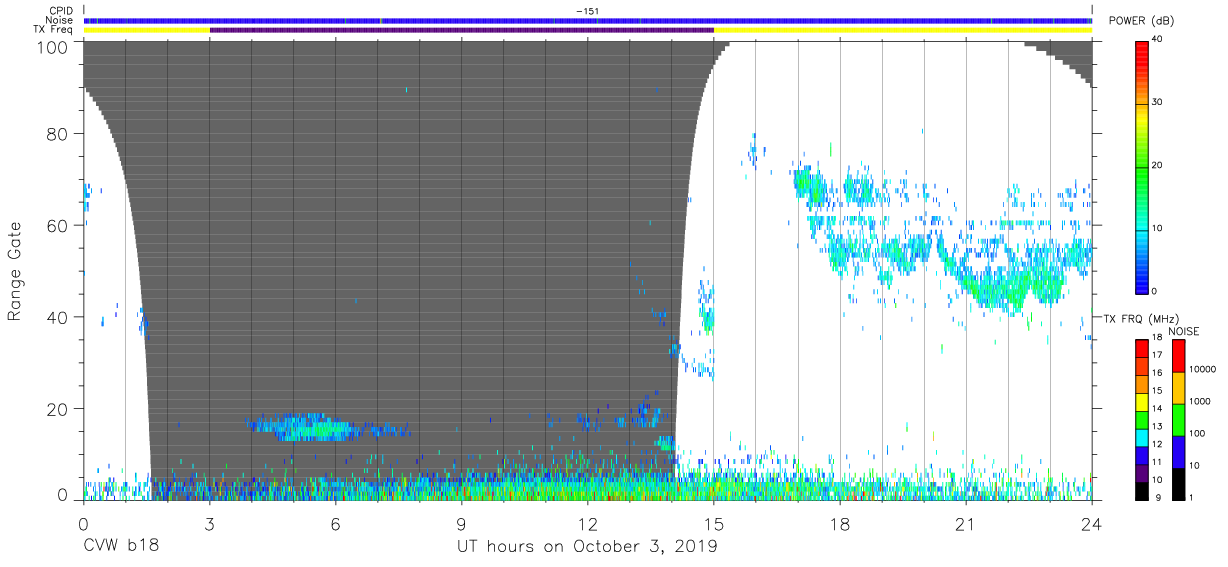Click the range gate tick label '80'
The height and width of the screenshot is (567, 1228).
pyautogui.click(x=59, y=134)
